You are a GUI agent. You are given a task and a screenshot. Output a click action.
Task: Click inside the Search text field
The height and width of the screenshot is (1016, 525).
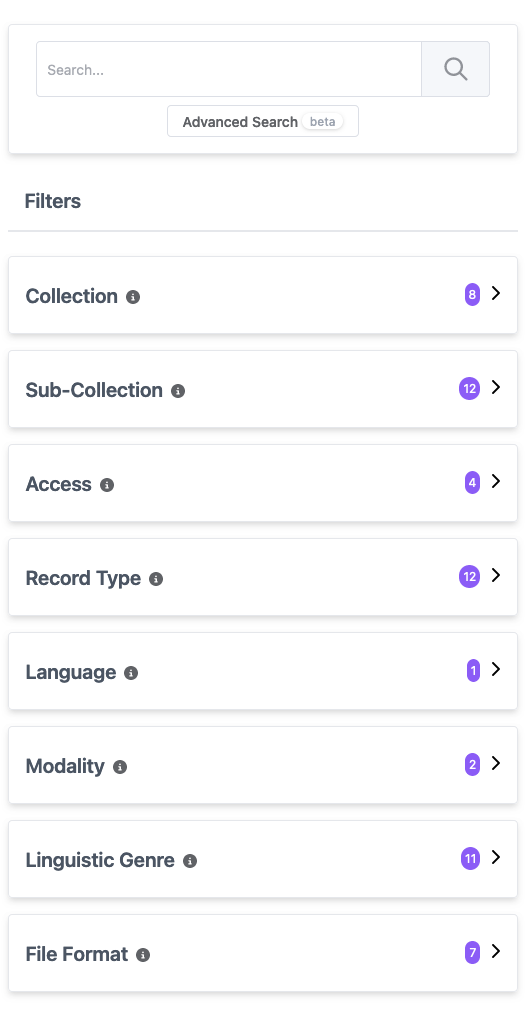coord(229,69)
